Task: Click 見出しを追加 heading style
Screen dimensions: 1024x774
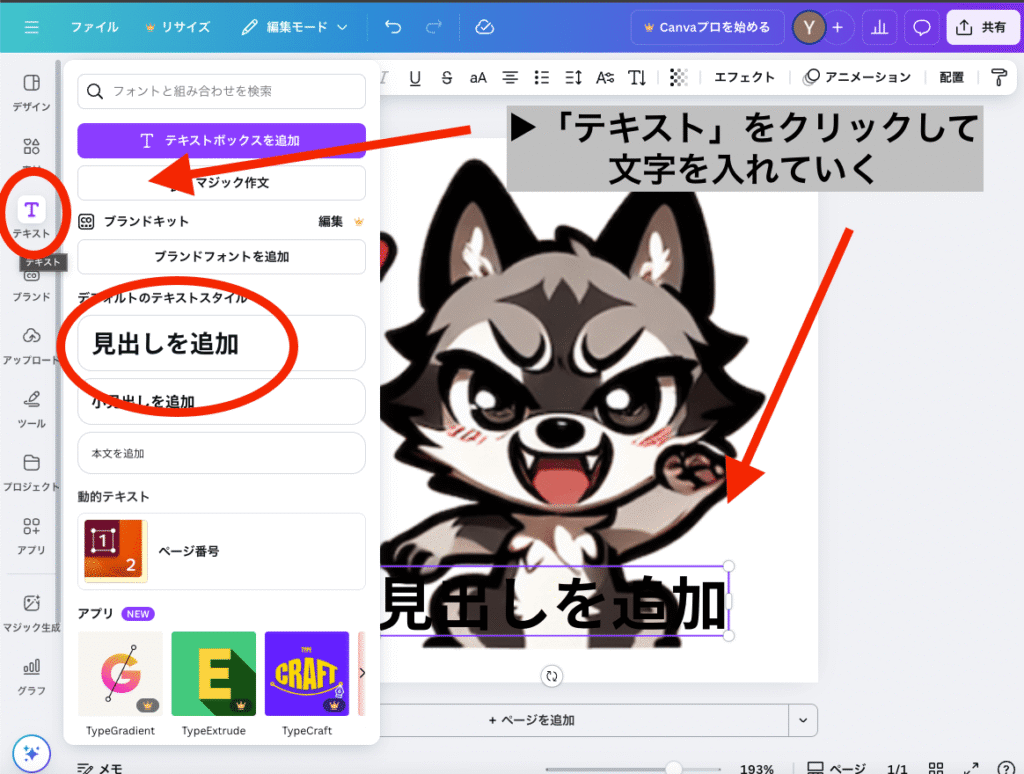Action: coord(221,343)
